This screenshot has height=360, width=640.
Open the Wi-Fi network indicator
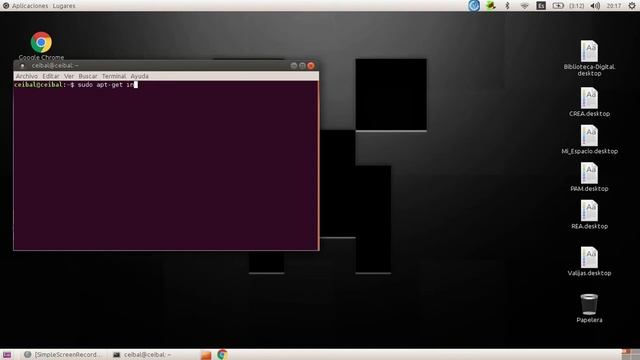coord(524,6)
